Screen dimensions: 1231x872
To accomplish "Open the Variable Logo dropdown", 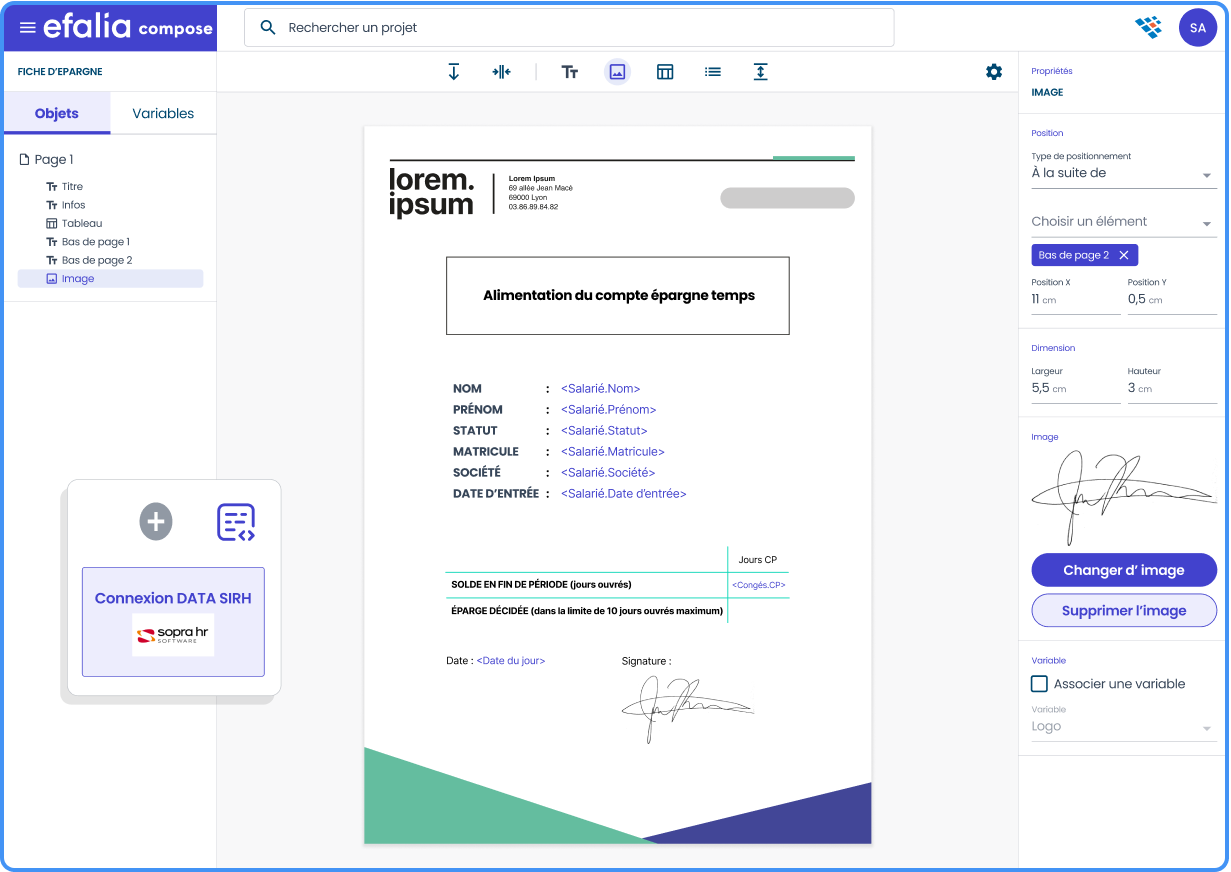I will (1123, 727).
